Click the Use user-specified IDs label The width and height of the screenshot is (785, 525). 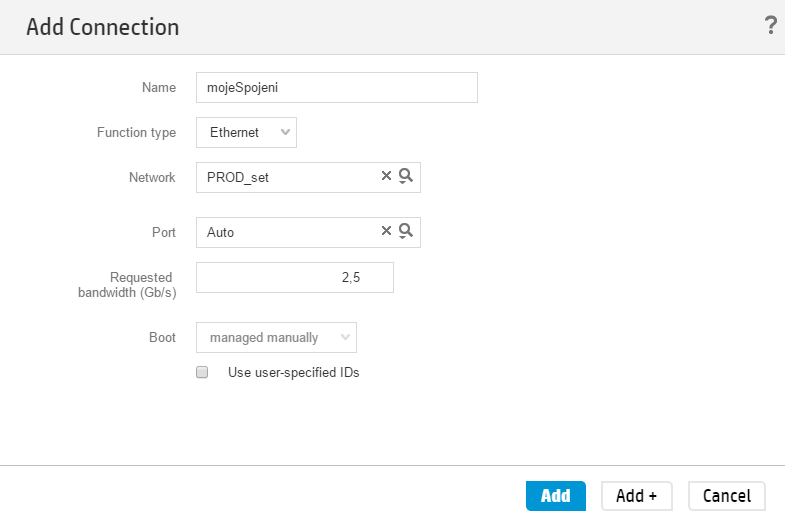pyautogui.click(x=294, y=372)
